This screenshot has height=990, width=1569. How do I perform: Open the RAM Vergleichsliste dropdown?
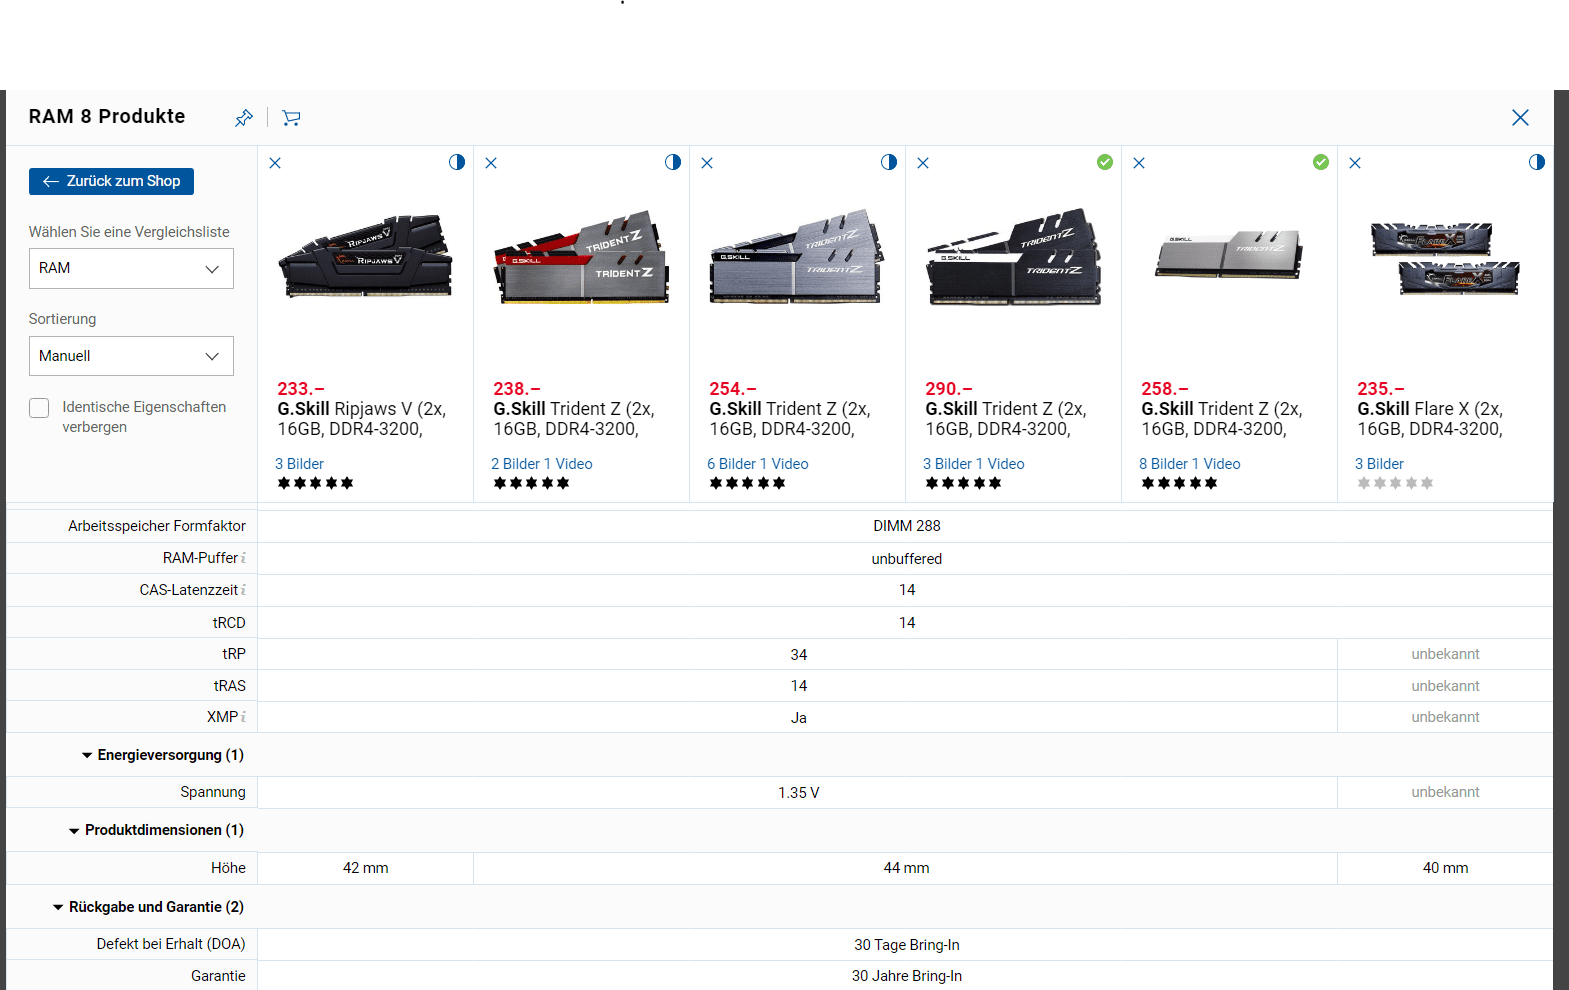tap(131, 268)
